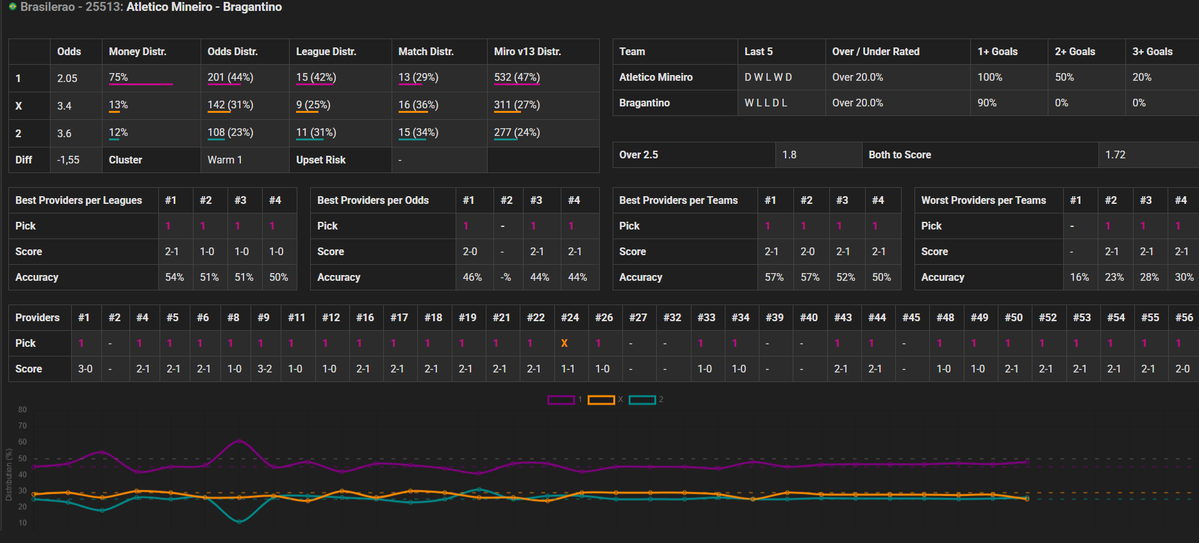Click the 100% value for Atletico 1+ Goals
This screenshot has height=543, width=1199.
point(989,78)
